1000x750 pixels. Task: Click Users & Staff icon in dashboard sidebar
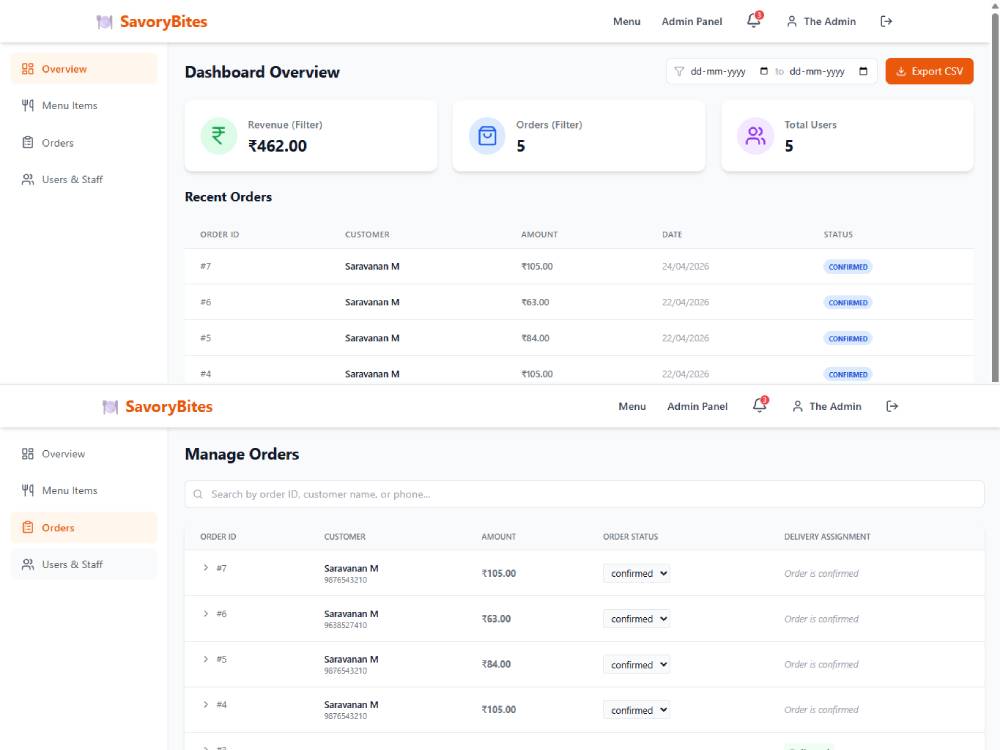click(x=27, y=179)
